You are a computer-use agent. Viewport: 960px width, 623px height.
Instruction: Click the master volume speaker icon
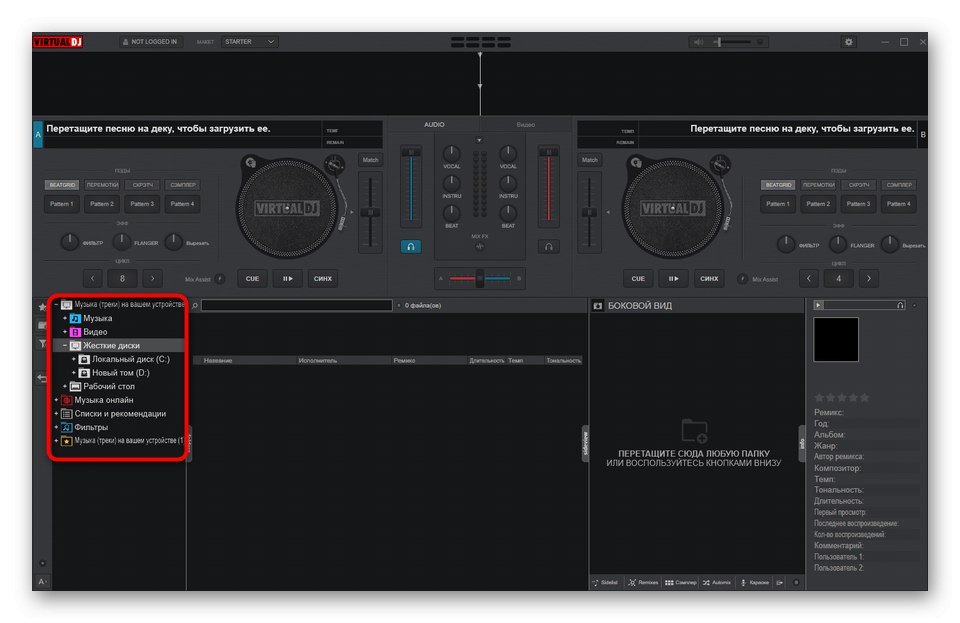(x=698, y=42)
